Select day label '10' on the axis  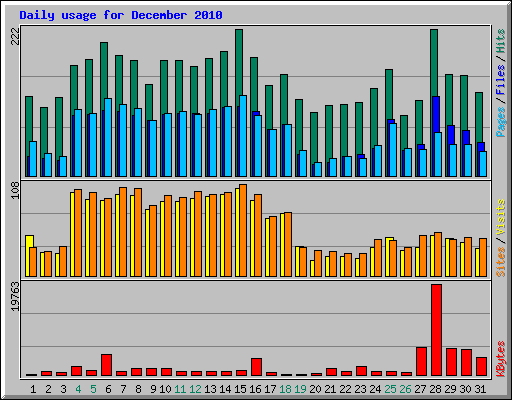(x=165, y=389)
